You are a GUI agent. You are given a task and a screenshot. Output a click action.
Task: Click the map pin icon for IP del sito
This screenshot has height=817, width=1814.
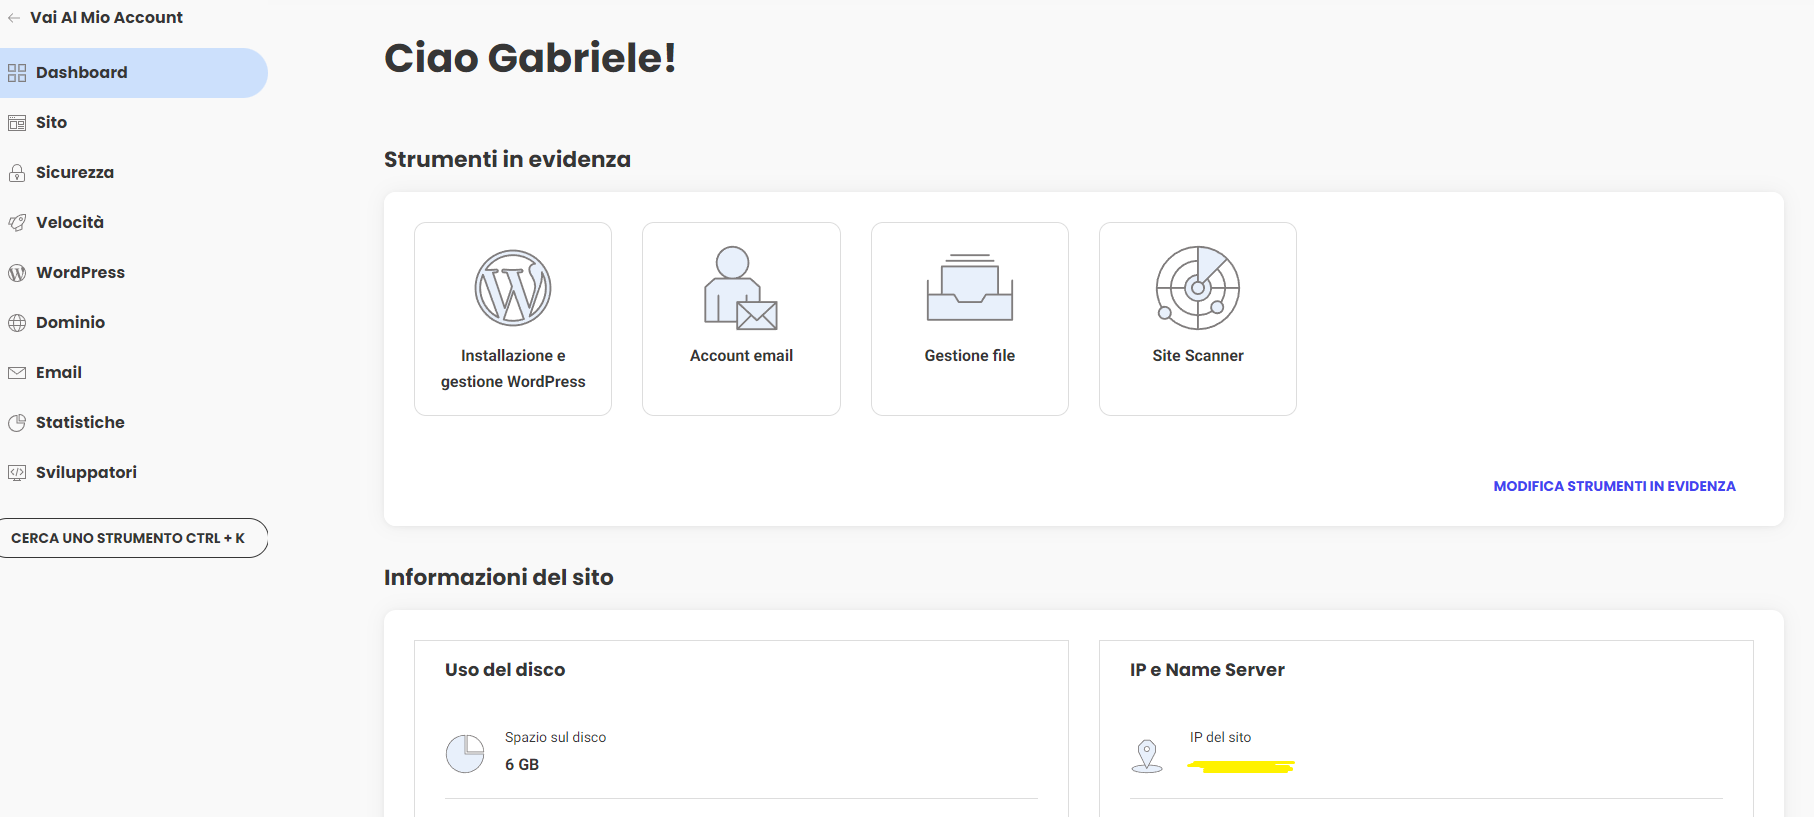point(1147,755)
